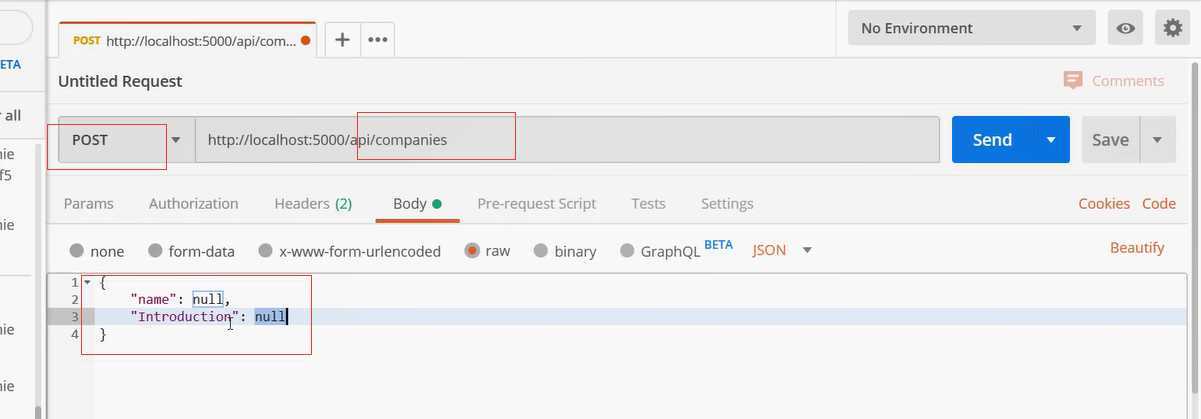Select the none body type radio

coord(77,251)
